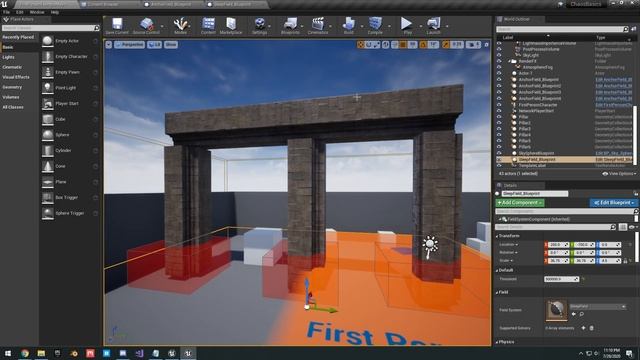Toggle visibility of Actor 1
This screenshot has width=640, height=360.
tap(499, 73)
